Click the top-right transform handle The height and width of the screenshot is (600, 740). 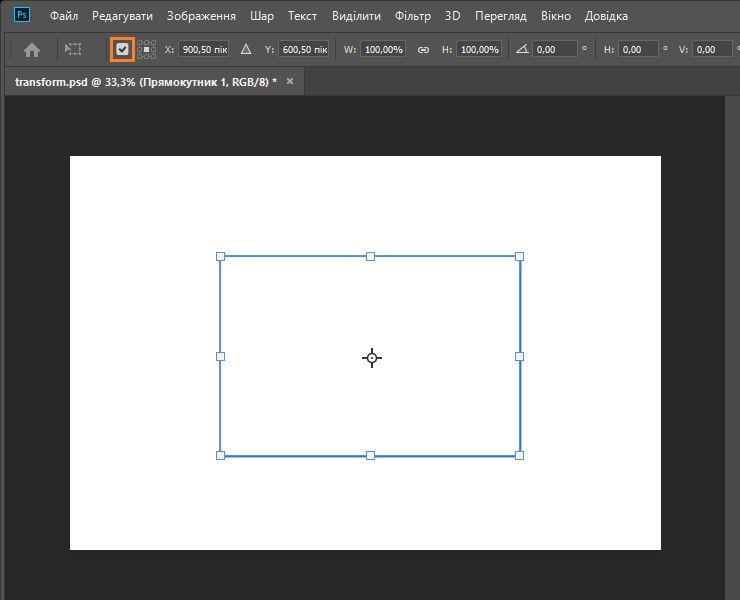point(519,256)
